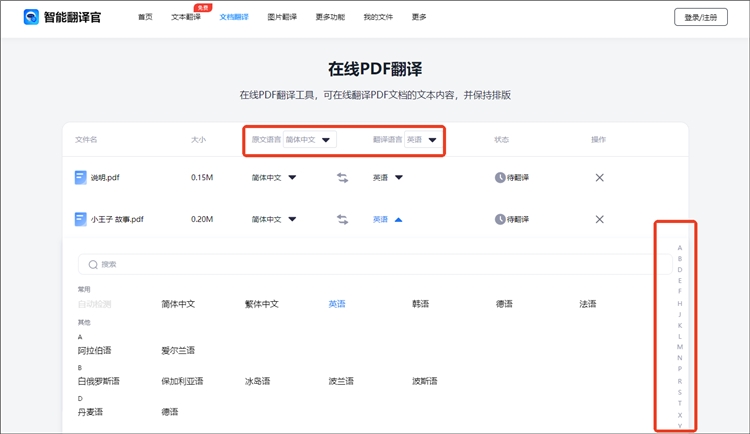This screenshot has width=750, height=434.
Task: Select 波兰语 language
Action: (x=341, y=381)
